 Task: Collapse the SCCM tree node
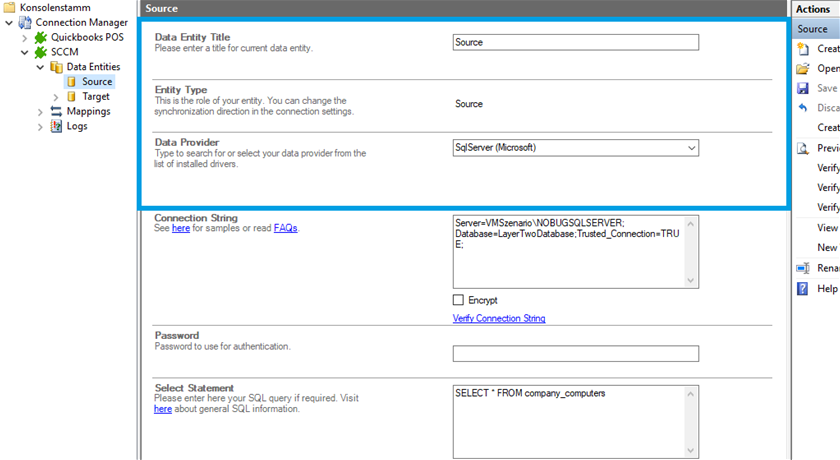pyautogui.click(x=26, y=52)
